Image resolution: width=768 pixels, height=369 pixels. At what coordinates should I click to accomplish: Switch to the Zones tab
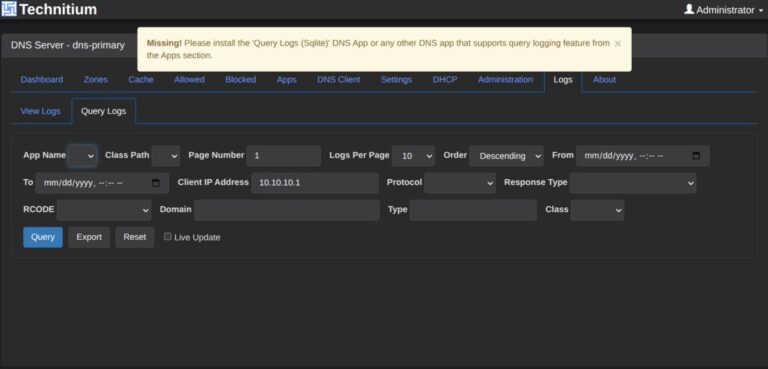[x=96, y=79]
